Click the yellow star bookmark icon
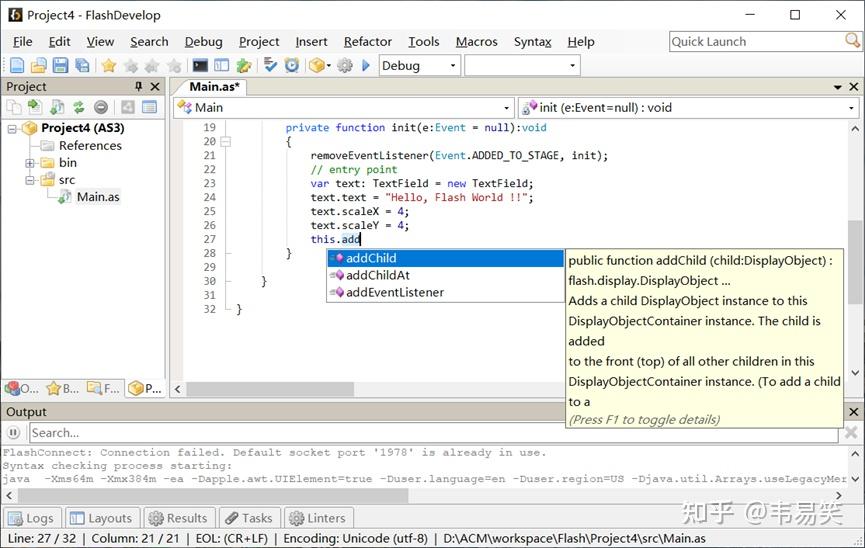Viewport: 865px width, 548px height. click(x=108, y=66)
